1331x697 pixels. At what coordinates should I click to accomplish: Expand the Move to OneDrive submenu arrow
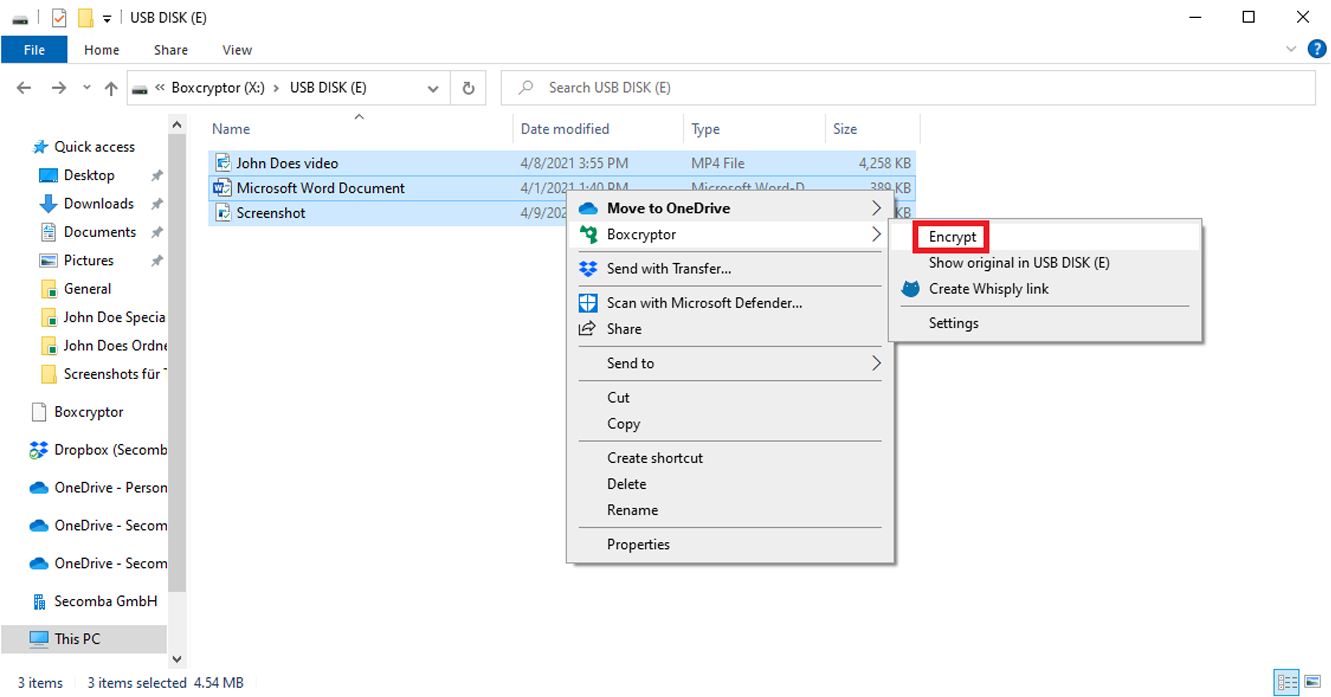point(876,208)
